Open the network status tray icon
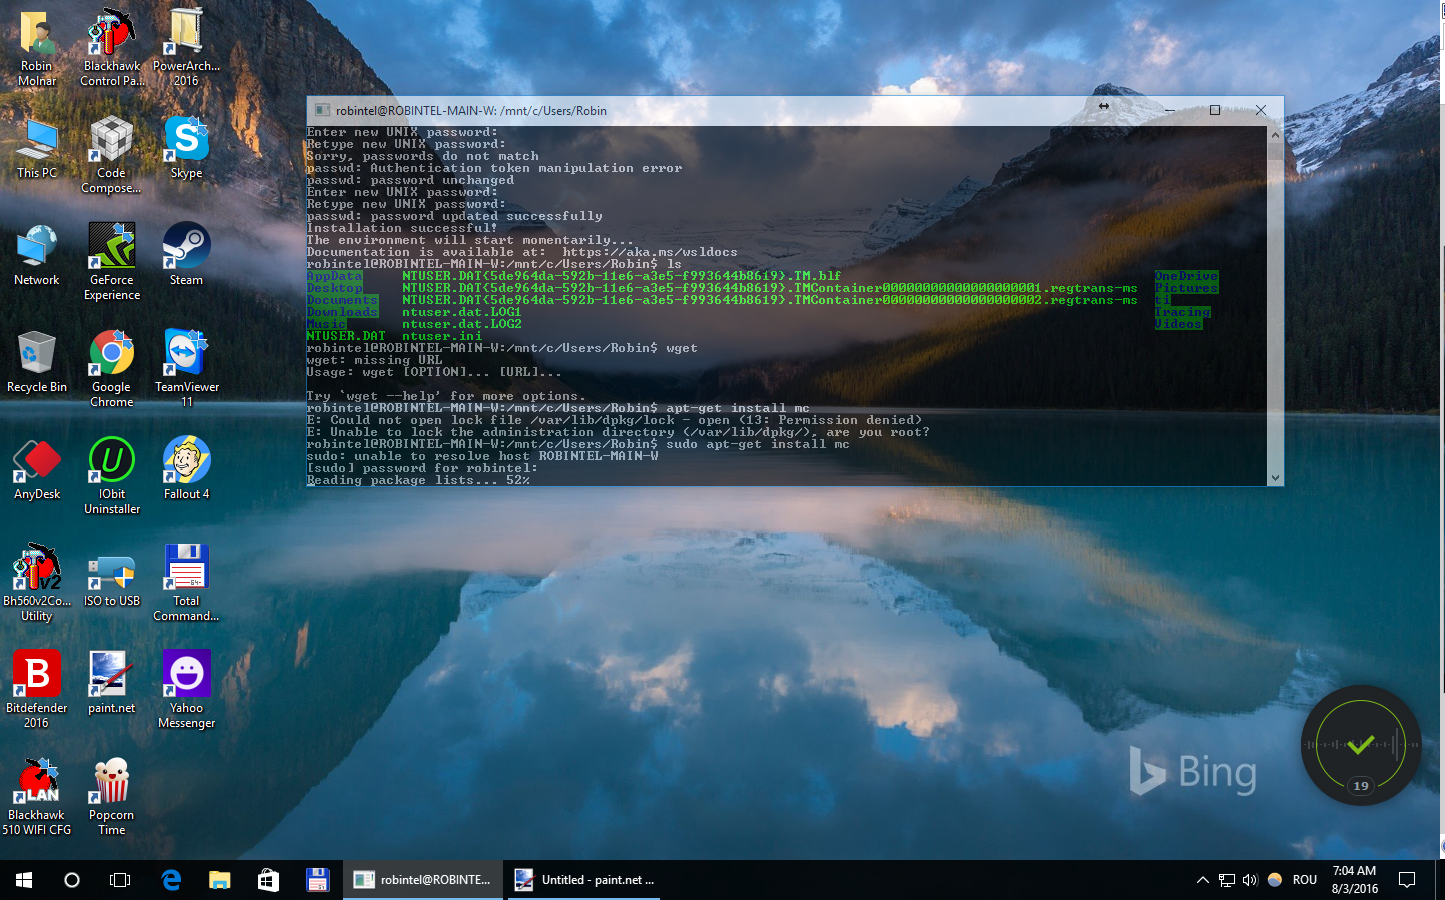1445x900 pixels. [x=1227, y=880]
